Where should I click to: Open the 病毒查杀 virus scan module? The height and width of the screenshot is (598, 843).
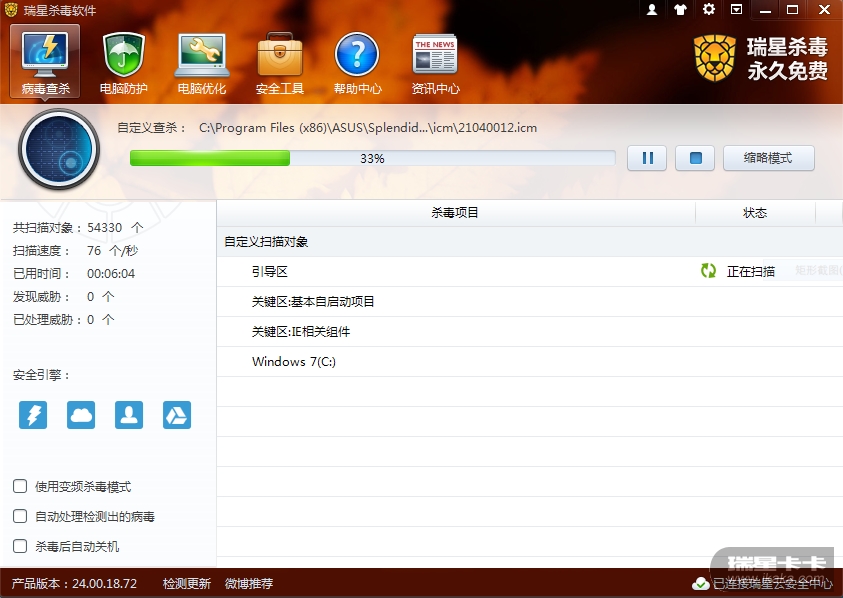coord(45,63)
